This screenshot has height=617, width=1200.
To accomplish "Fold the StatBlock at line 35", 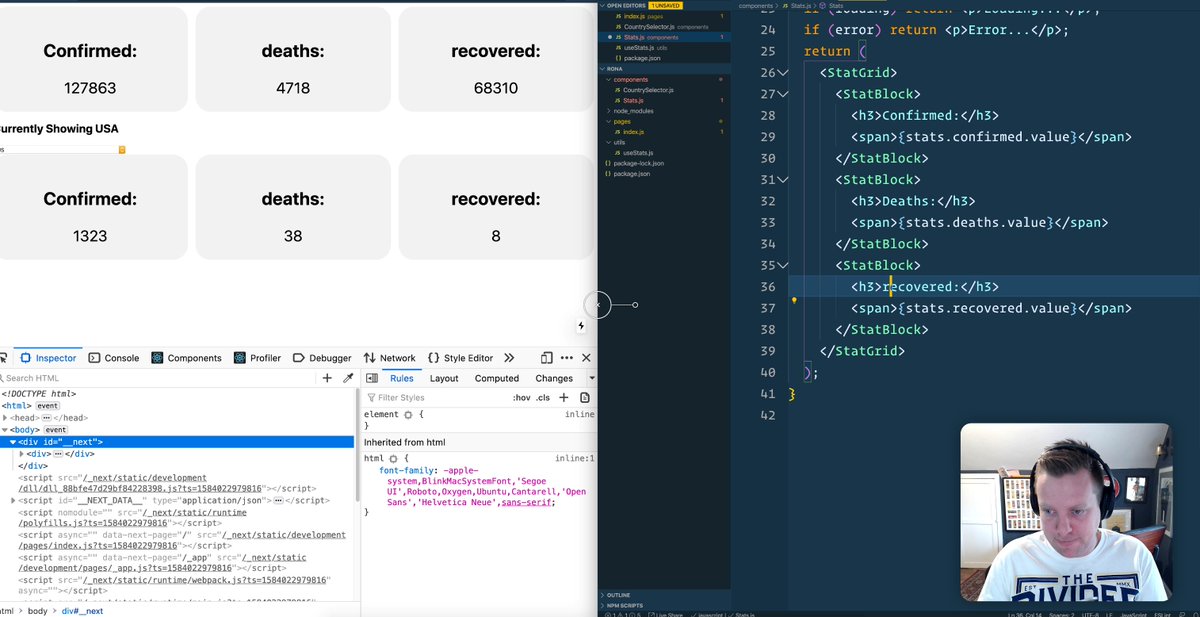I will coord(783,265).
